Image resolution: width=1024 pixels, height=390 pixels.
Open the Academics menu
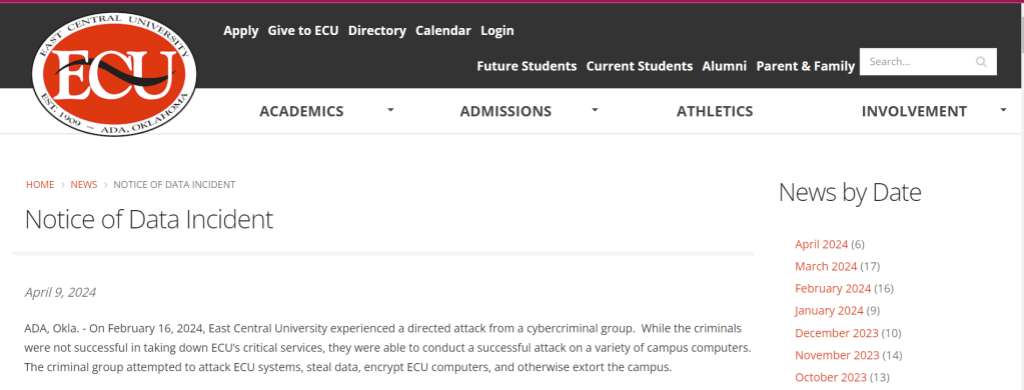(301, 111)
